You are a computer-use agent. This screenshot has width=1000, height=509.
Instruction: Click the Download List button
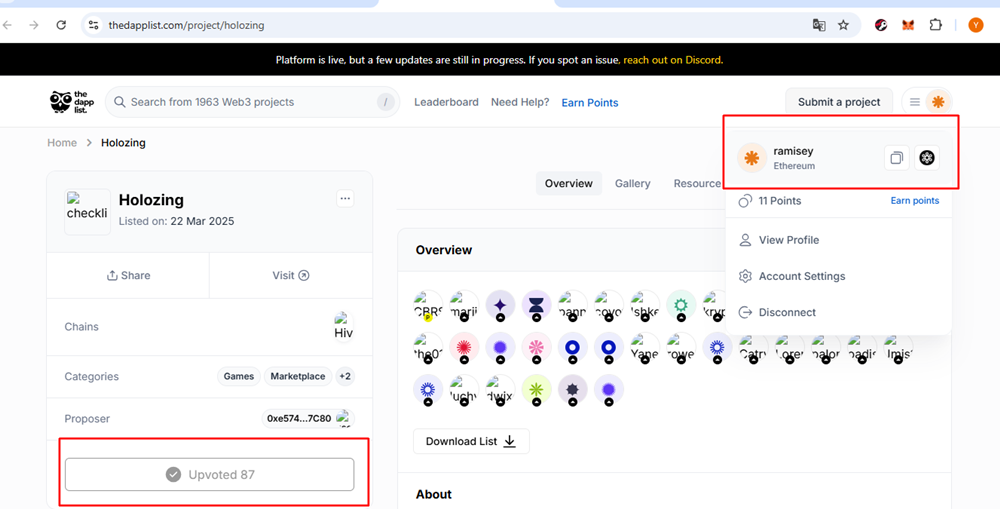471,441
